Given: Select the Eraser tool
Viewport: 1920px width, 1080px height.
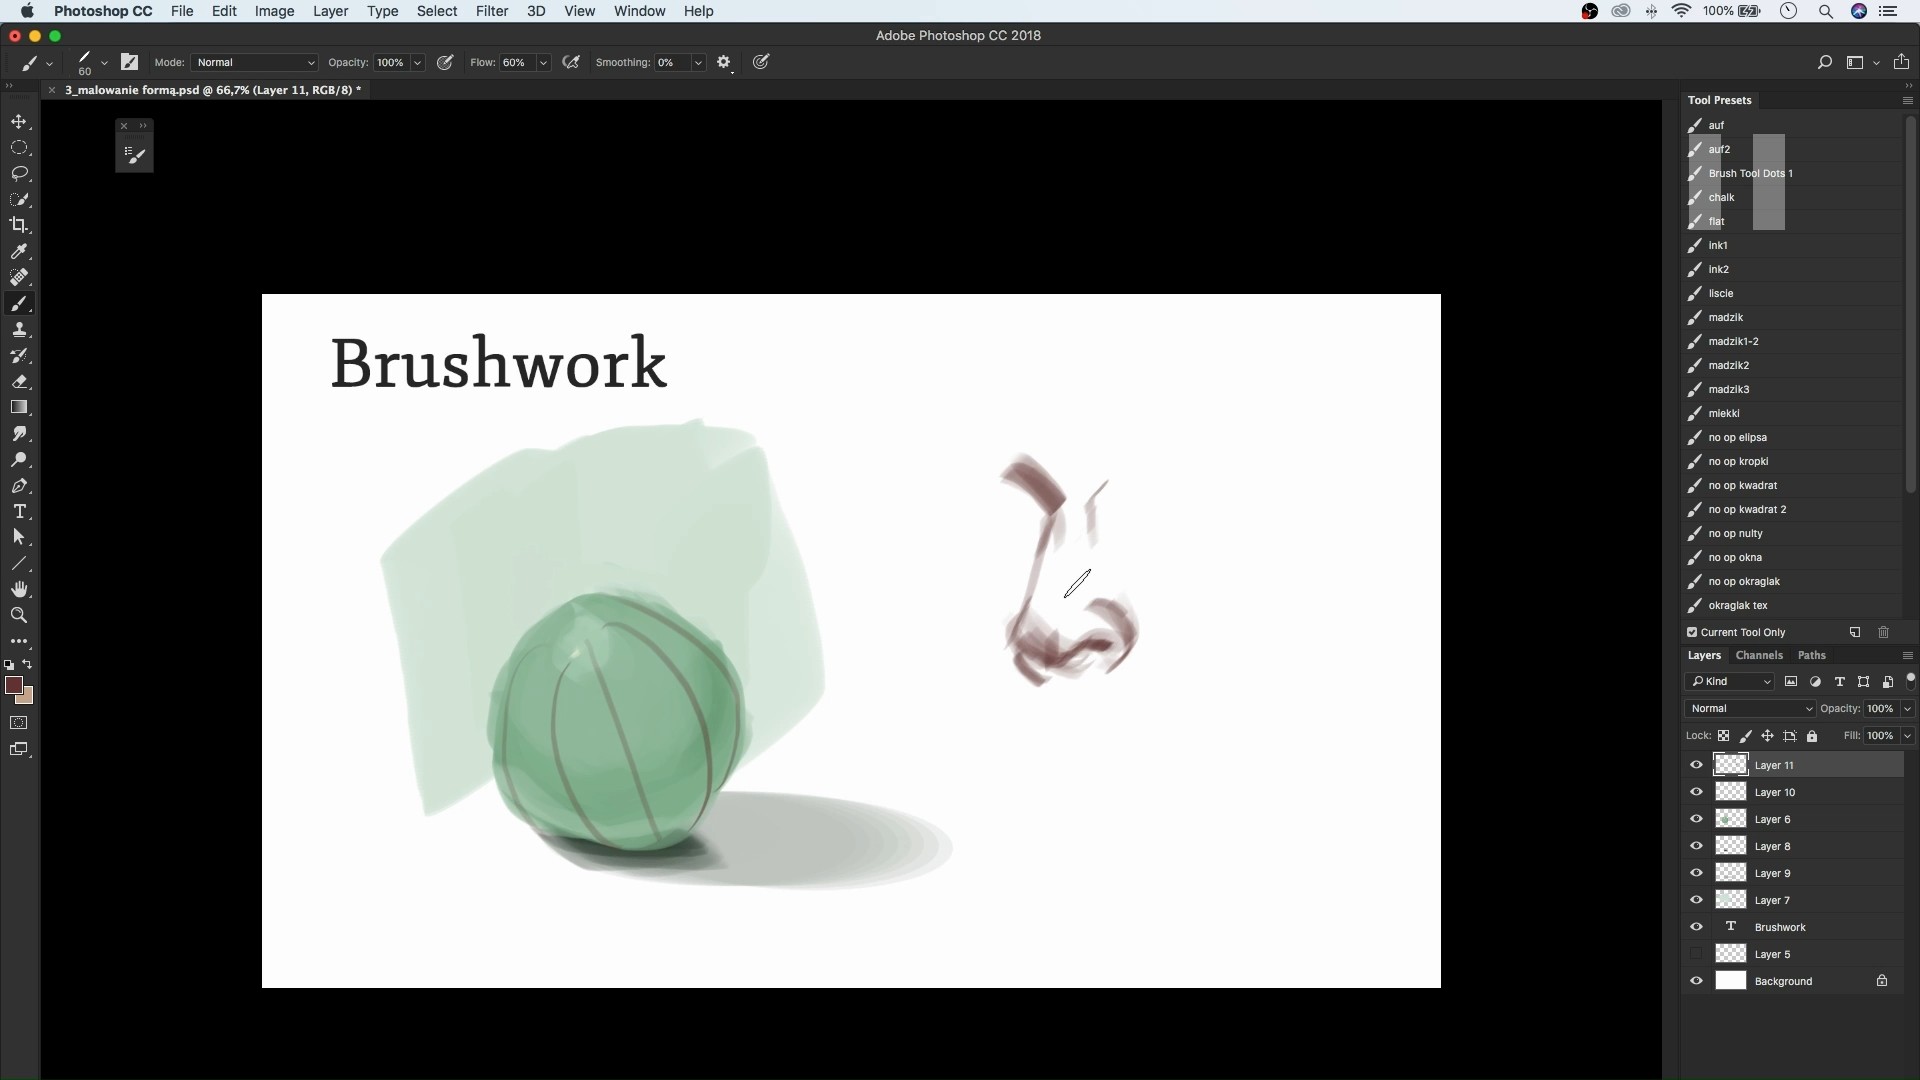Looking at the screenshot, I should [x=19, y=381].
